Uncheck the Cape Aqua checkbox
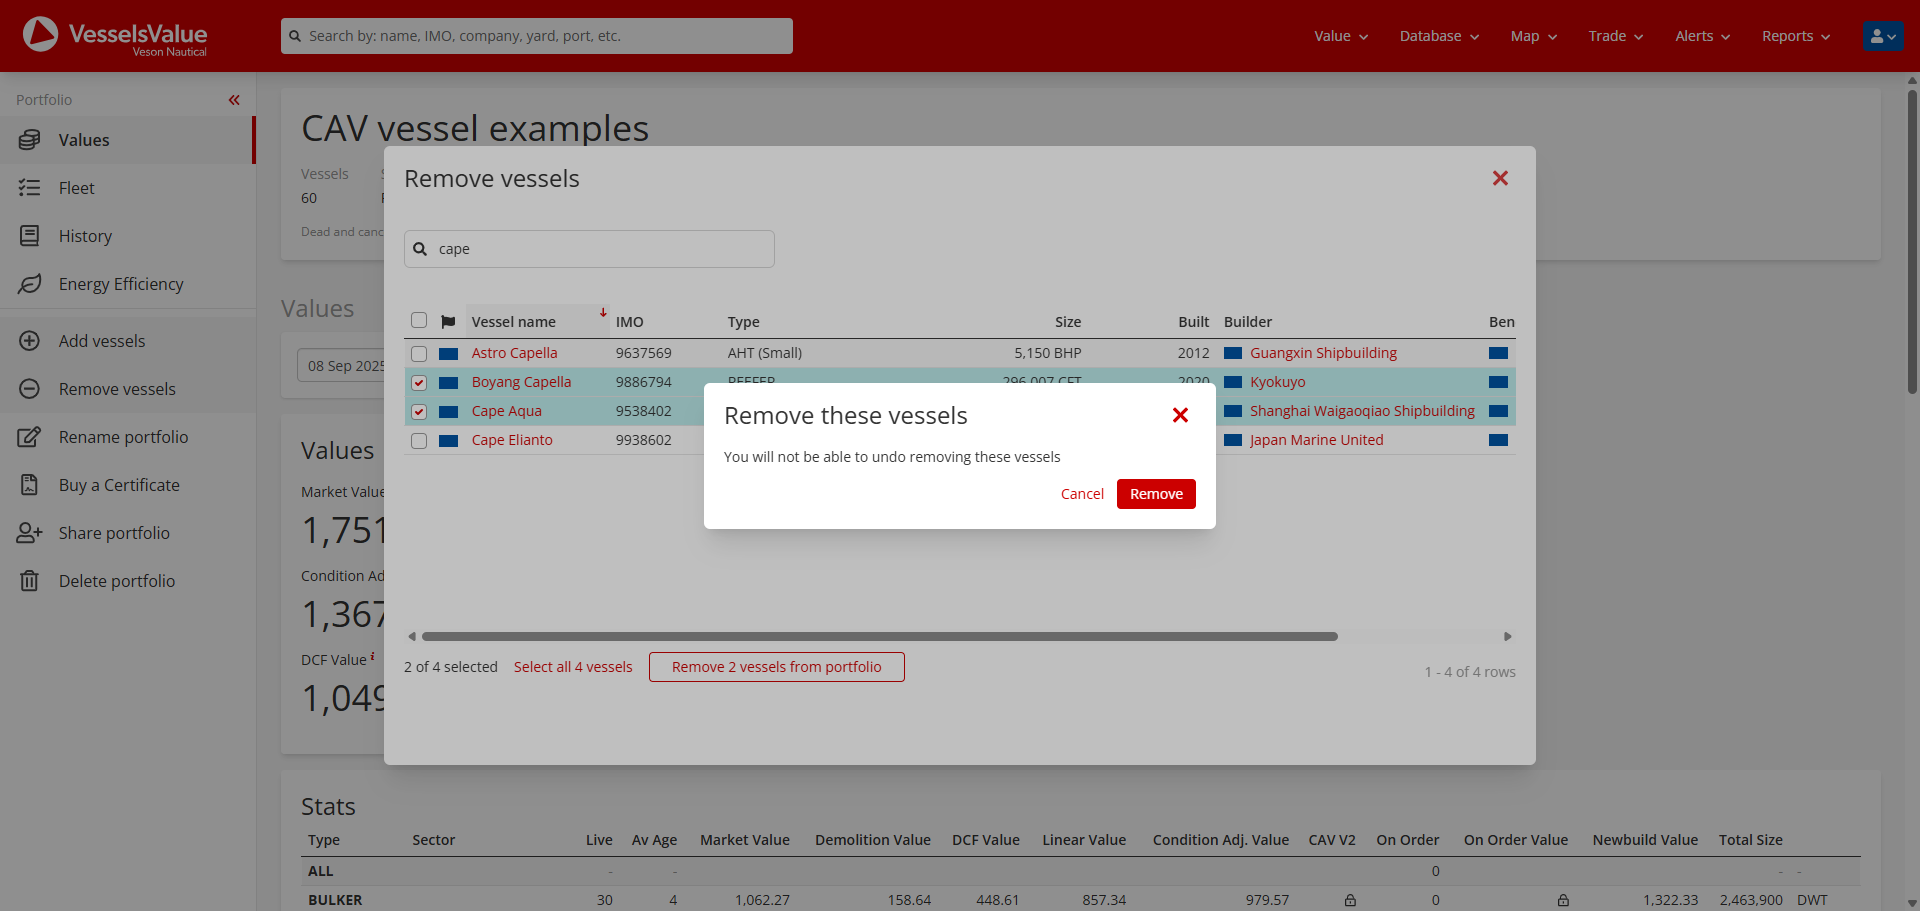 point(419,412)
